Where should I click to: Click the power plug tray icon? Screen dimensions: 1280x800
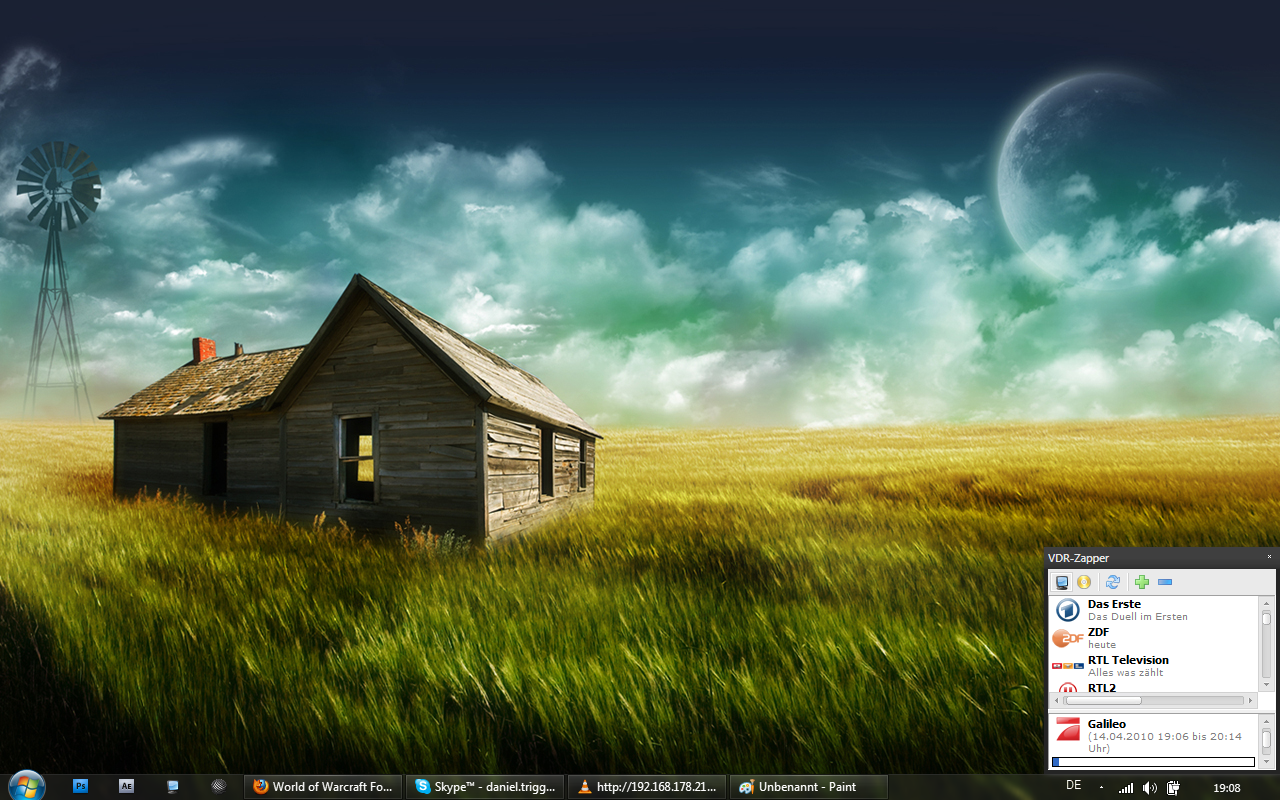(x=1173, y=788)
